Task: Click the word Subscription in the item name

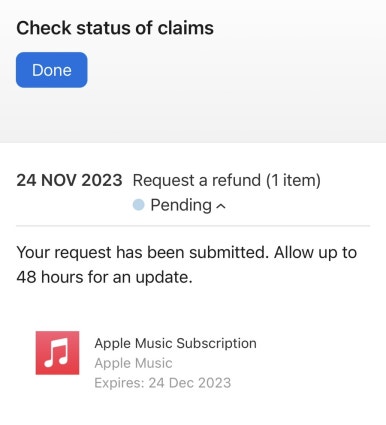Action: coord(216,343)
